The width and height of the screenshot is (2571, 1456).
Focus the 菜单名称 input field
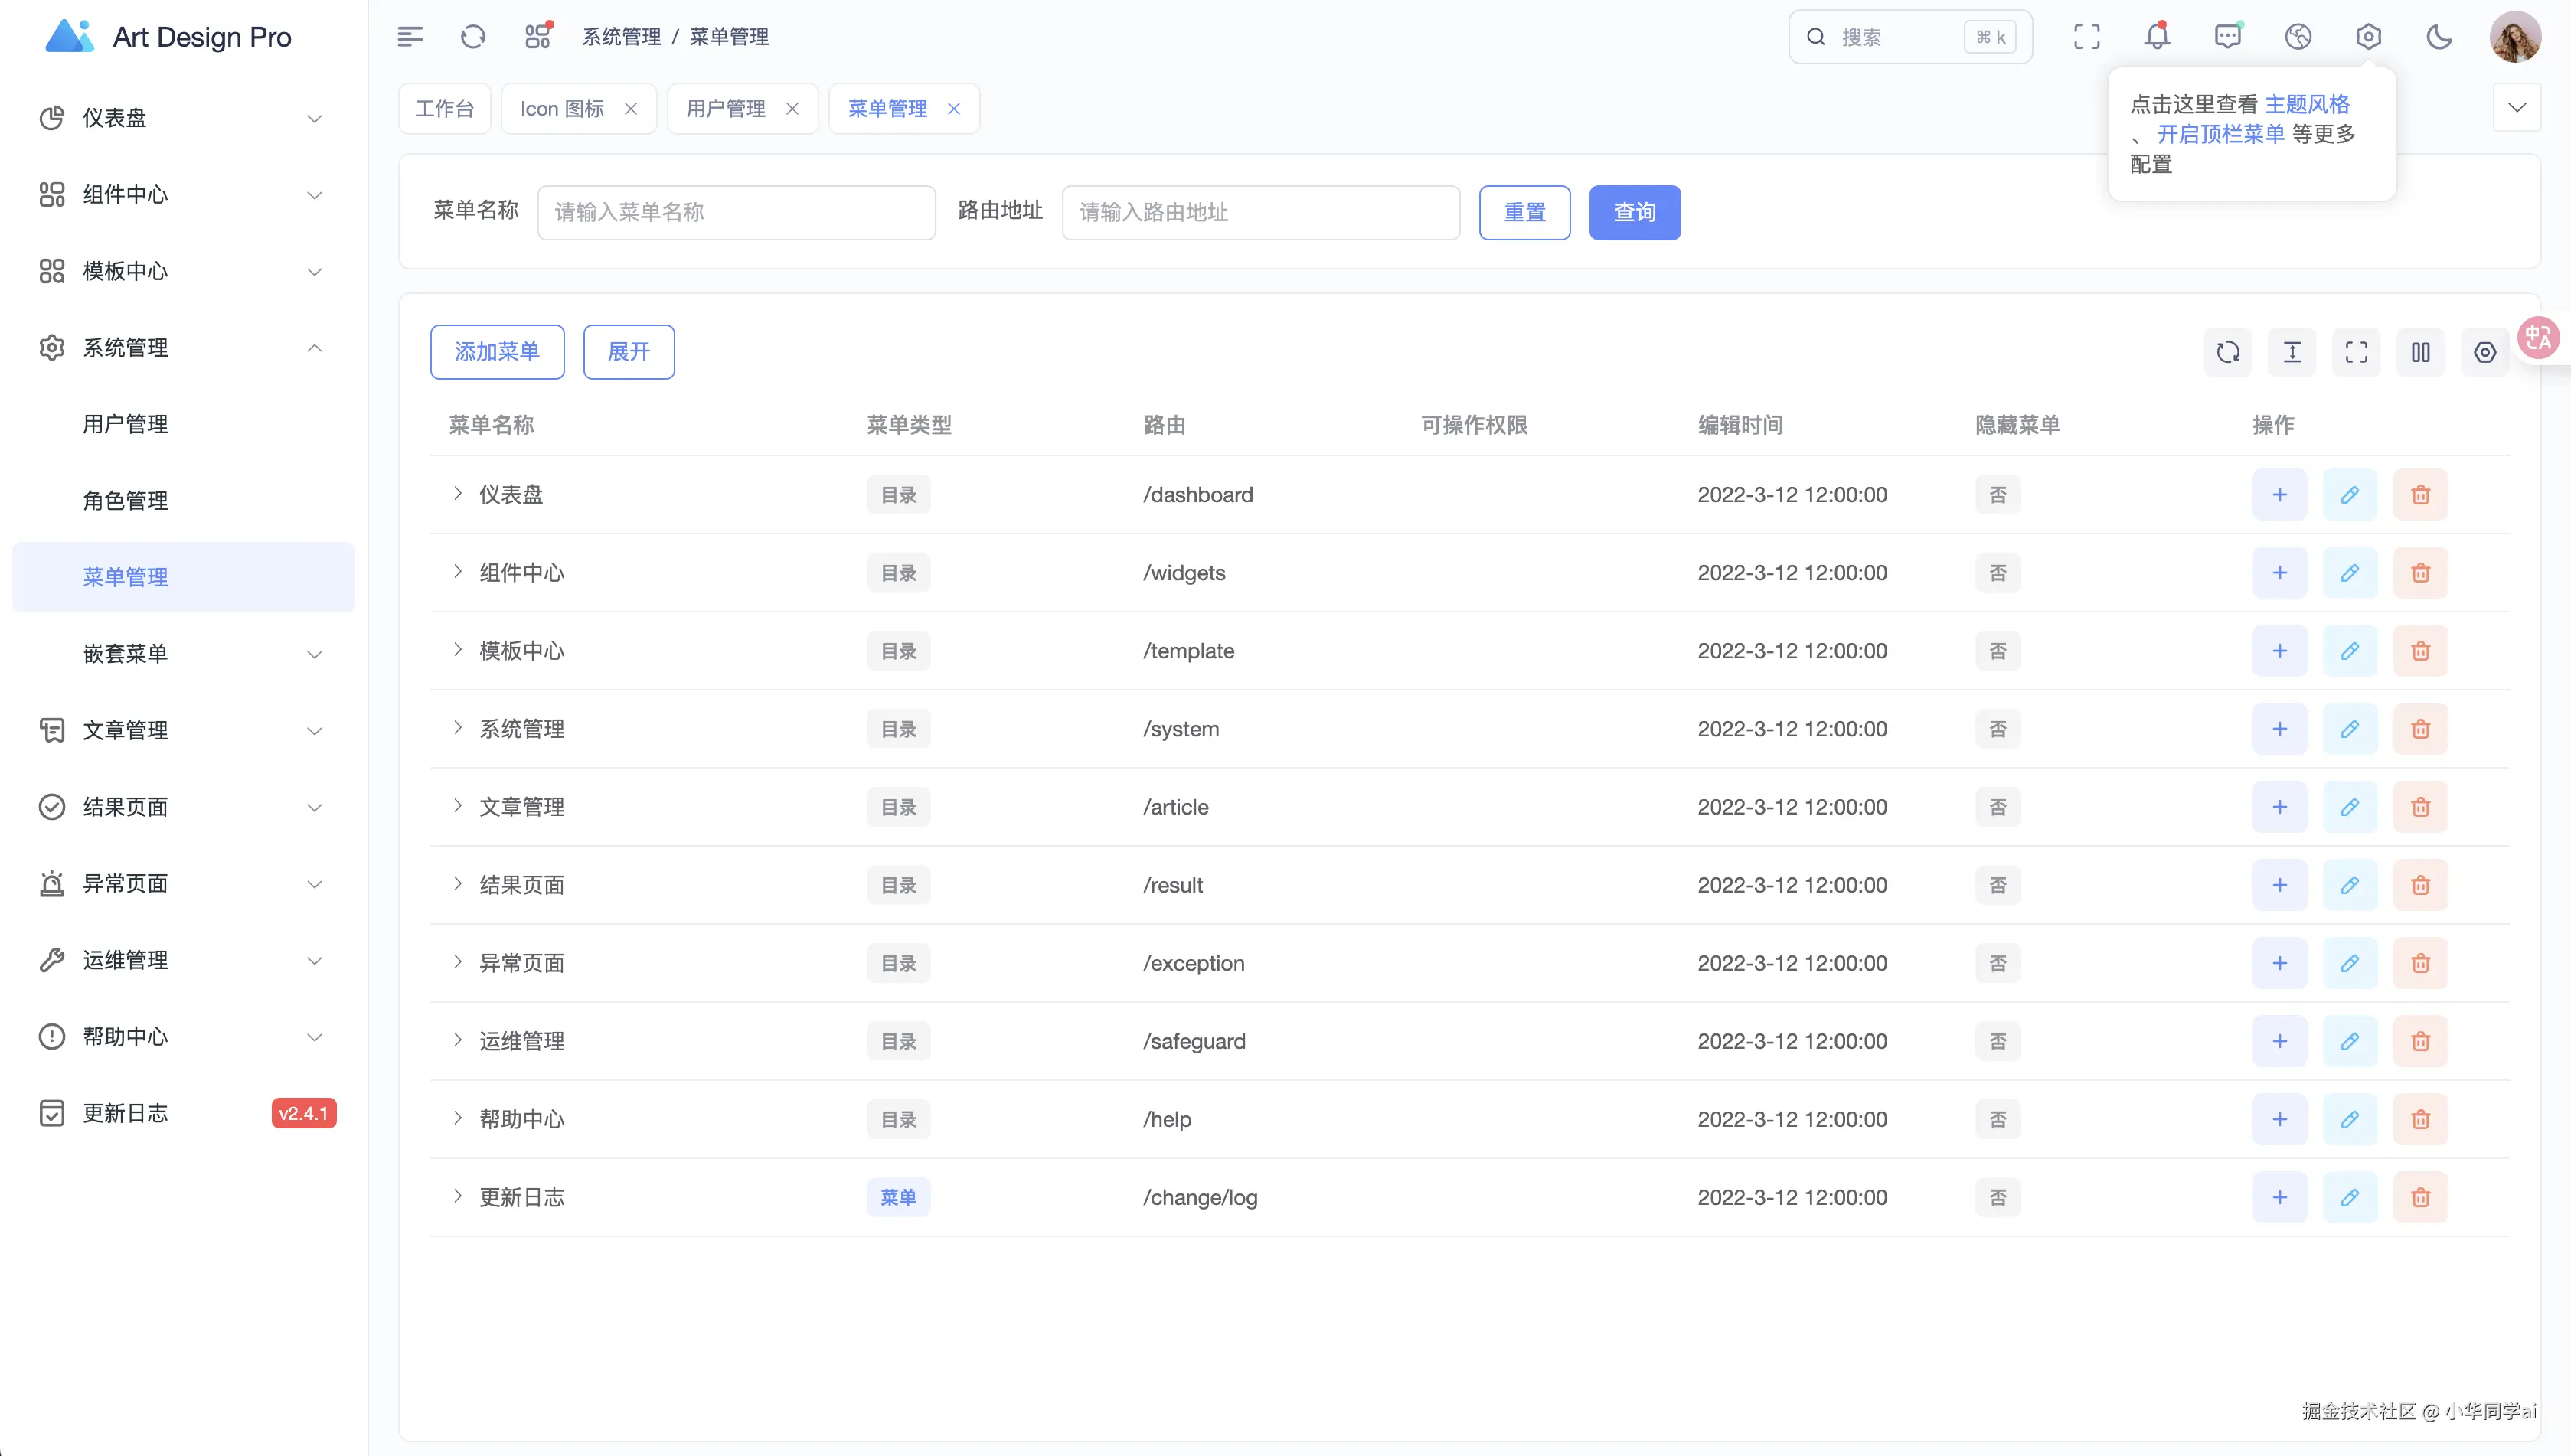point(736,212)
